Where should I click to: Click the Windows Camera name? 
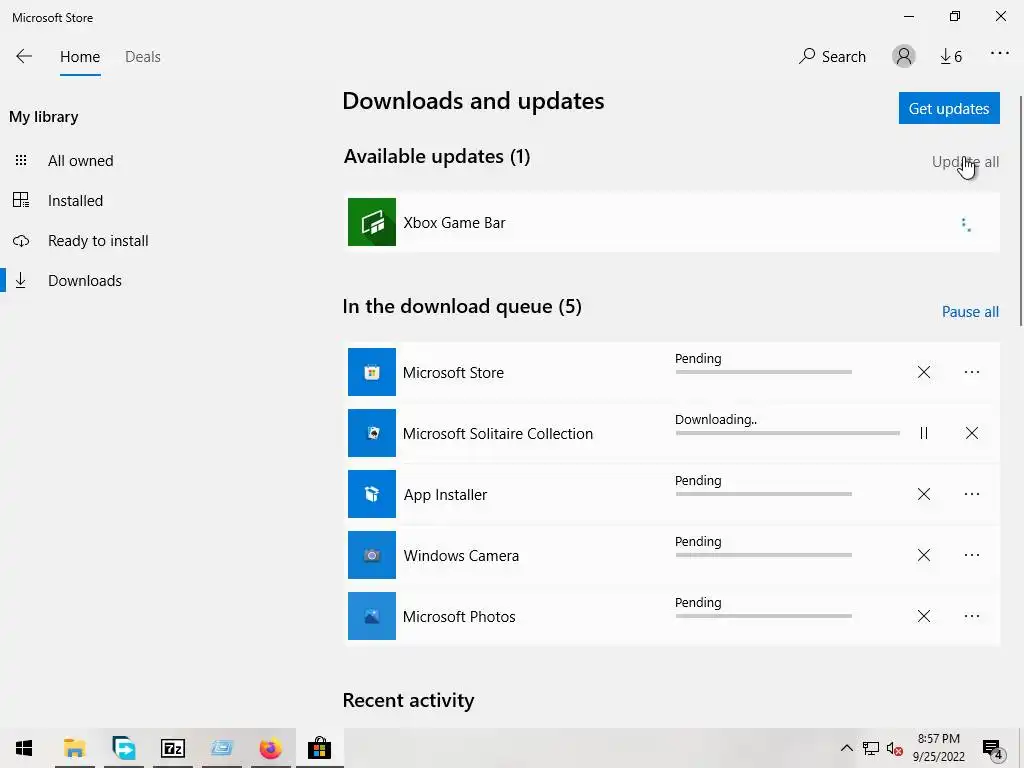click(461, 556)
